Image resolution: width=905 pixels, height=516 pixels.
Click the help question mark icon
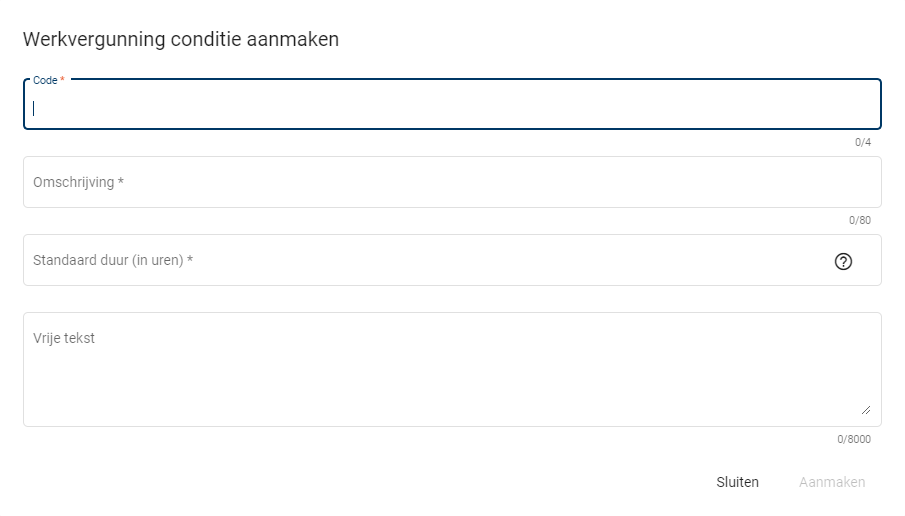pyautogui.click(x=843, y=262)
